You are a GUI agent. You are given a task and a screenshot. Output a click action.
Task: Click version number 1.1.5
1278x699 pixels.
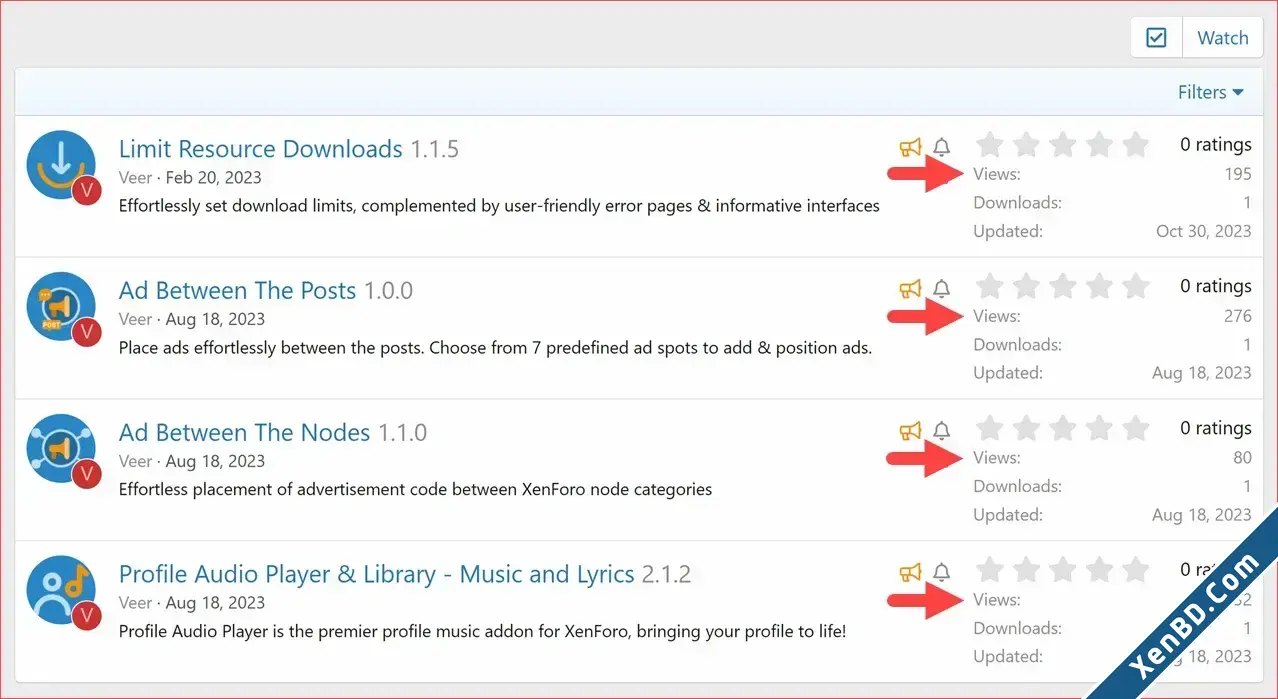tap(435, 149)
